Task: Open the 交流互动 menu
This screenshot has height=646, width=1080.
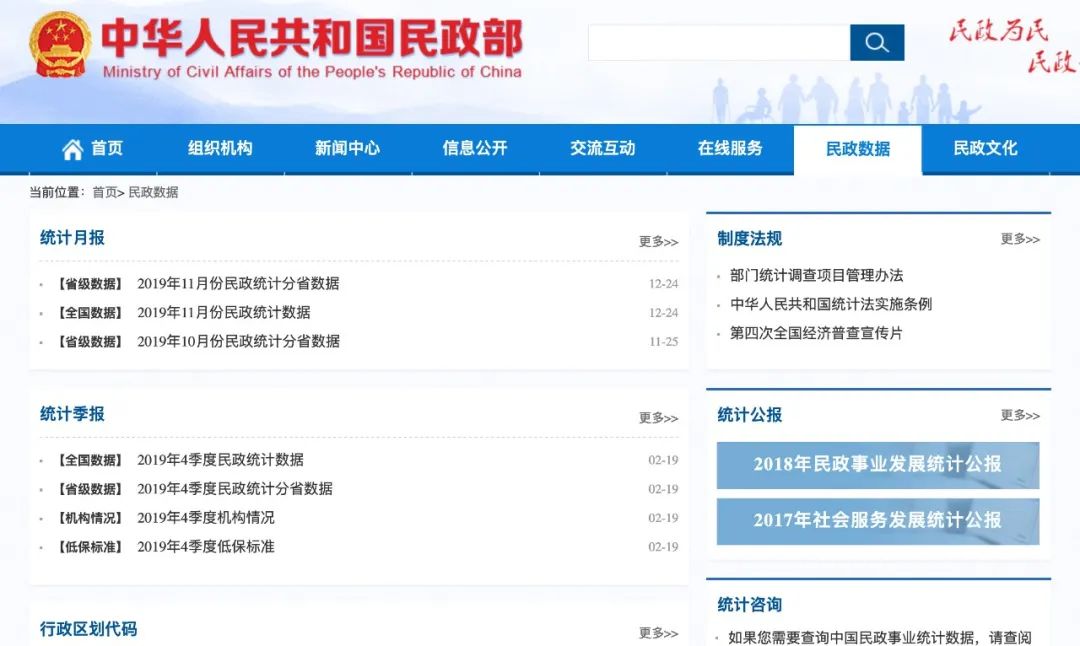Action: click(603, 148)
